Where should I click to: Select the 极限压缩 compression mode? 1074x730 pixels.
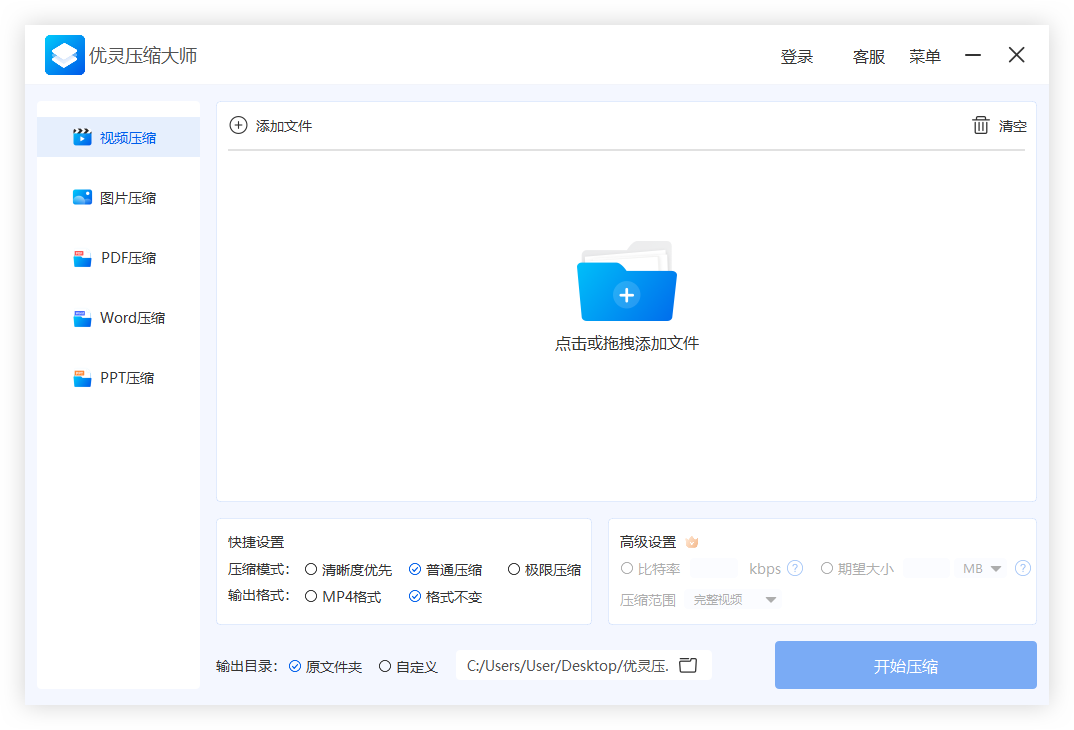[514, 569]
